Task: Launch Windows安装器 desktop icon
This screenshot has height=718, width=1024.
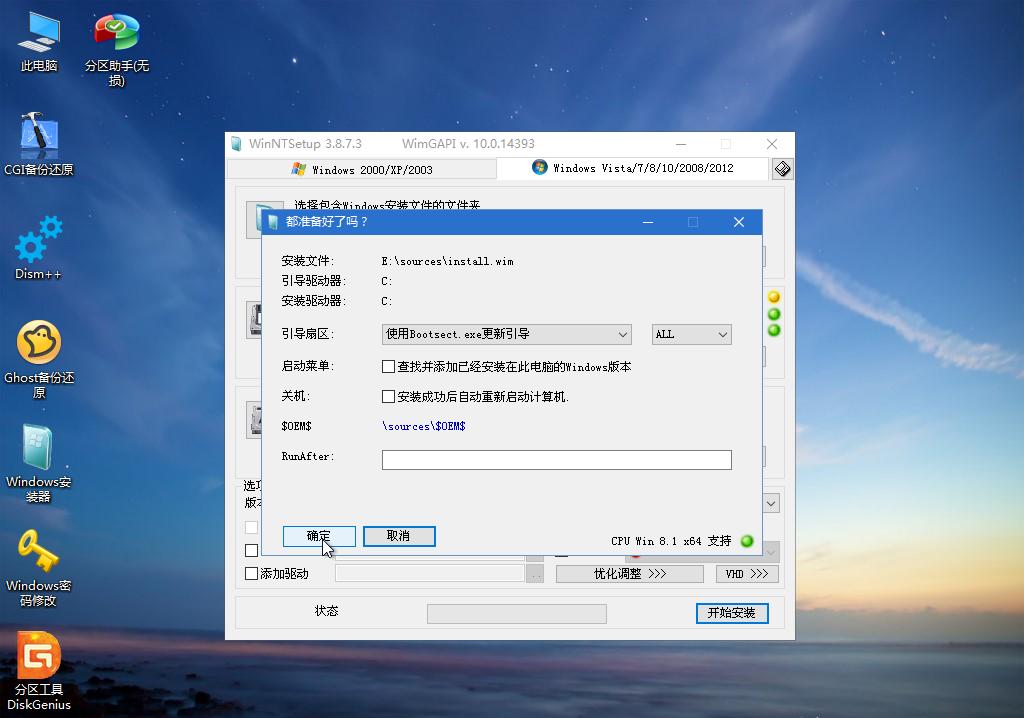Action: 39,463
